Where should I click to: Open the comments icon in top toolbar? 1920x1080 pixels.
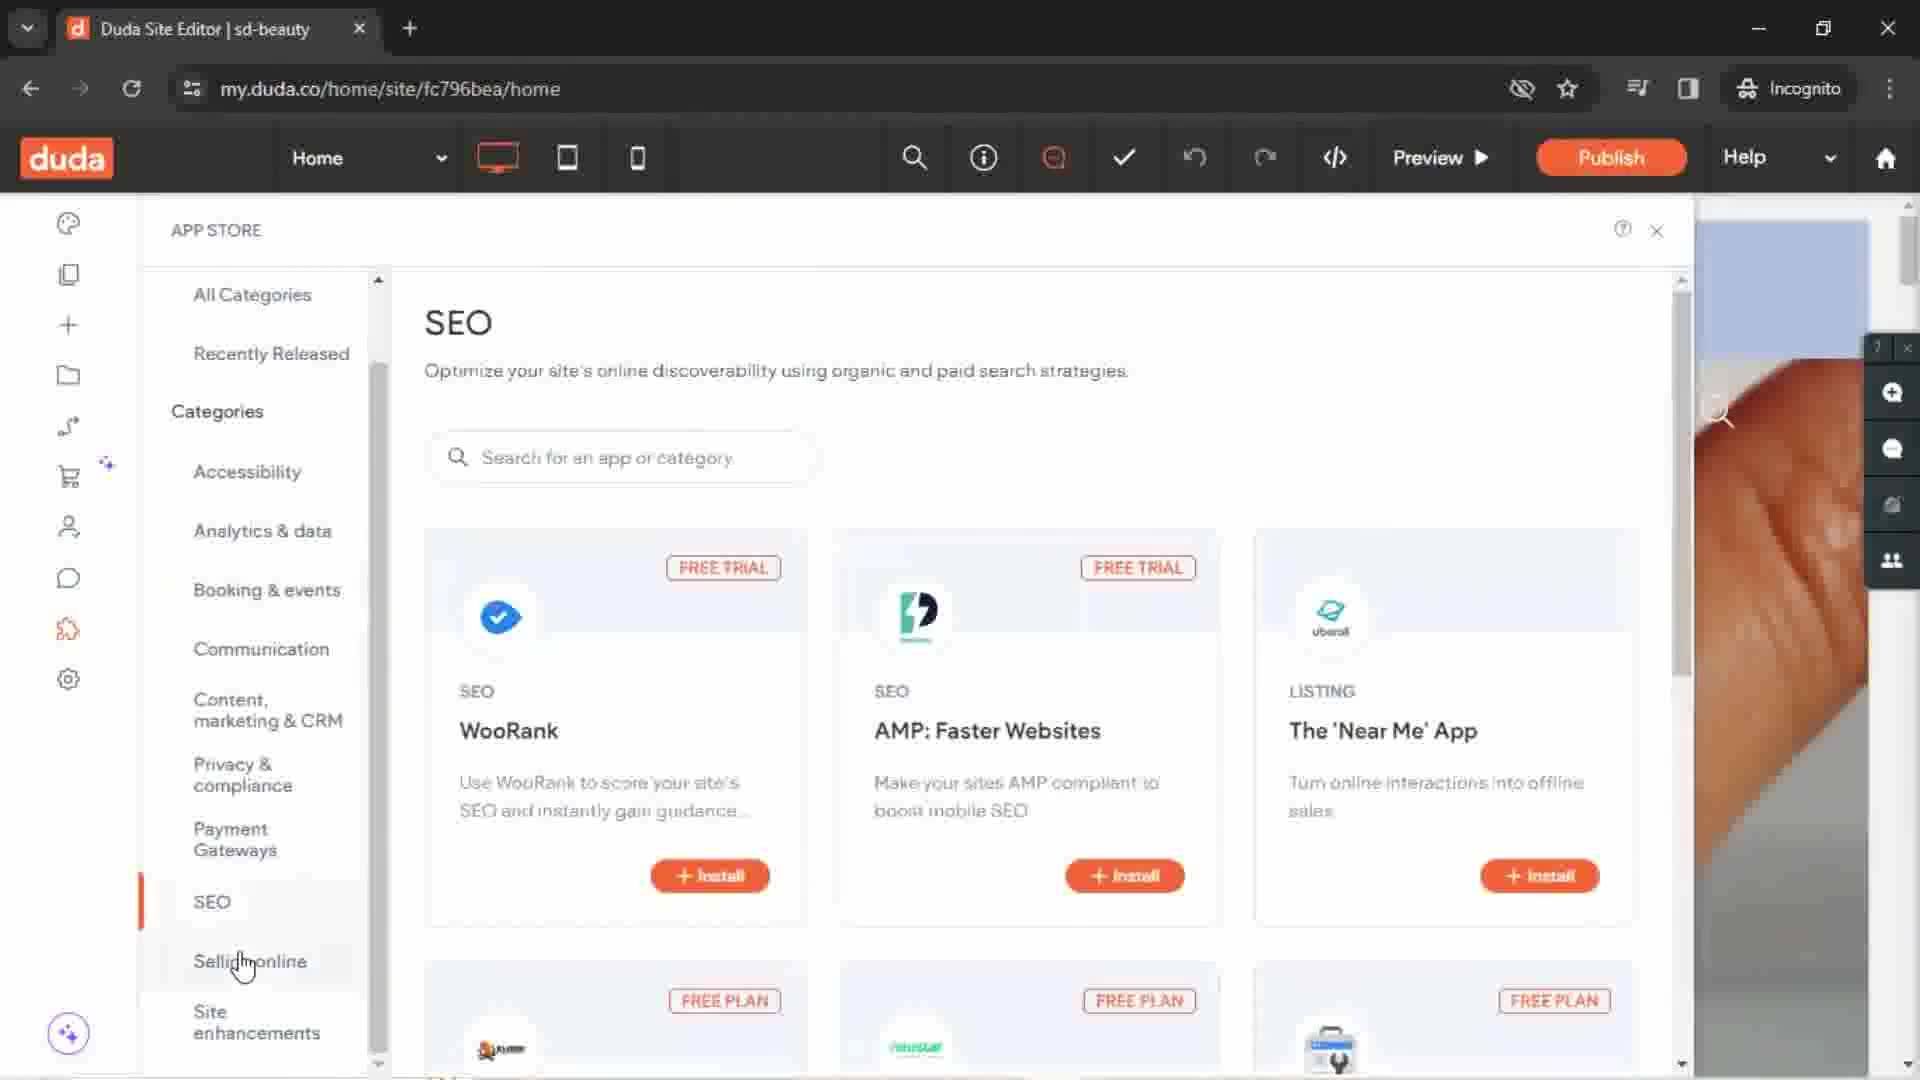pyautogui.click(x=1054, y=158)
